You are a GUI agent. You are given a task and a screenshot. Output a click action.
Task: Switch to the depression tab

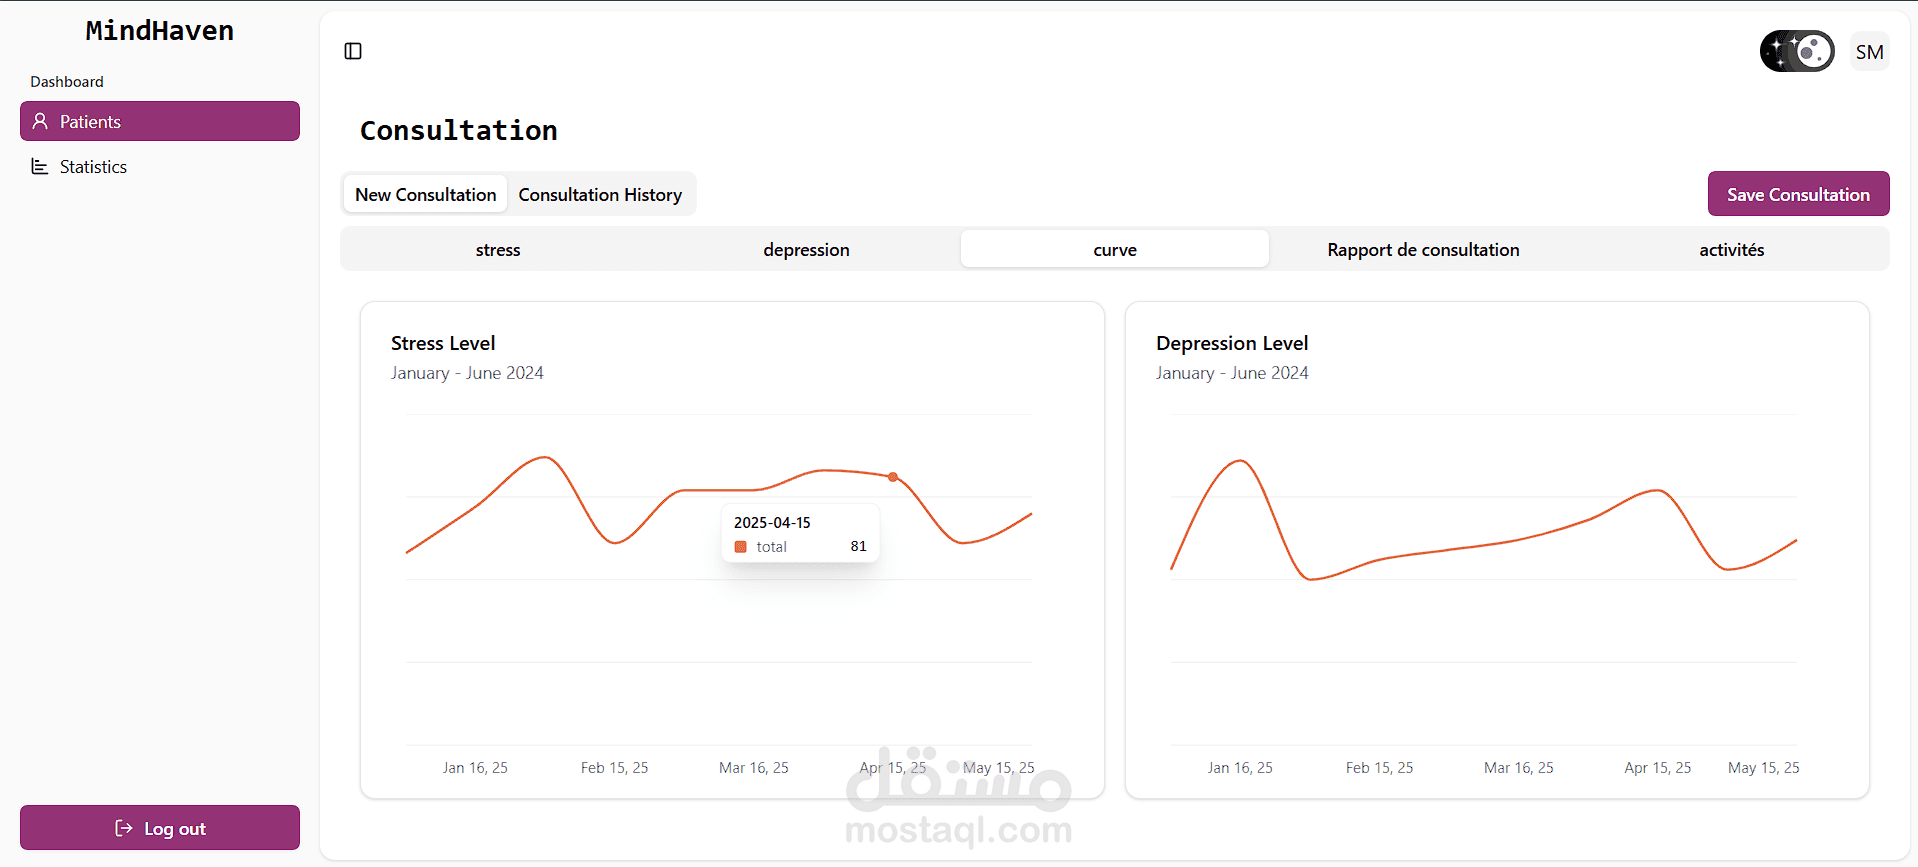pos(806,250)
